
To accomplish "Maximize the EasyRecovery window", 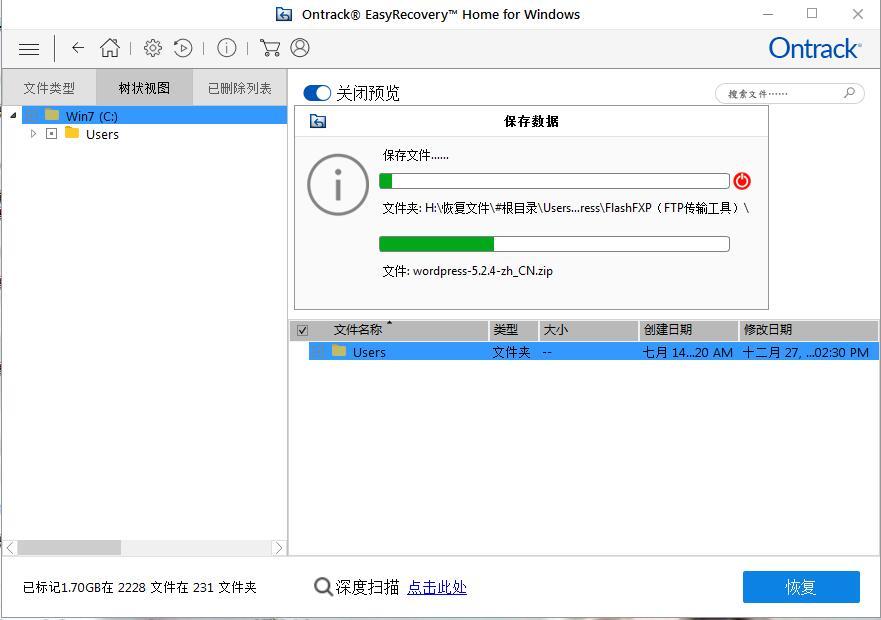I will [812, 13].
